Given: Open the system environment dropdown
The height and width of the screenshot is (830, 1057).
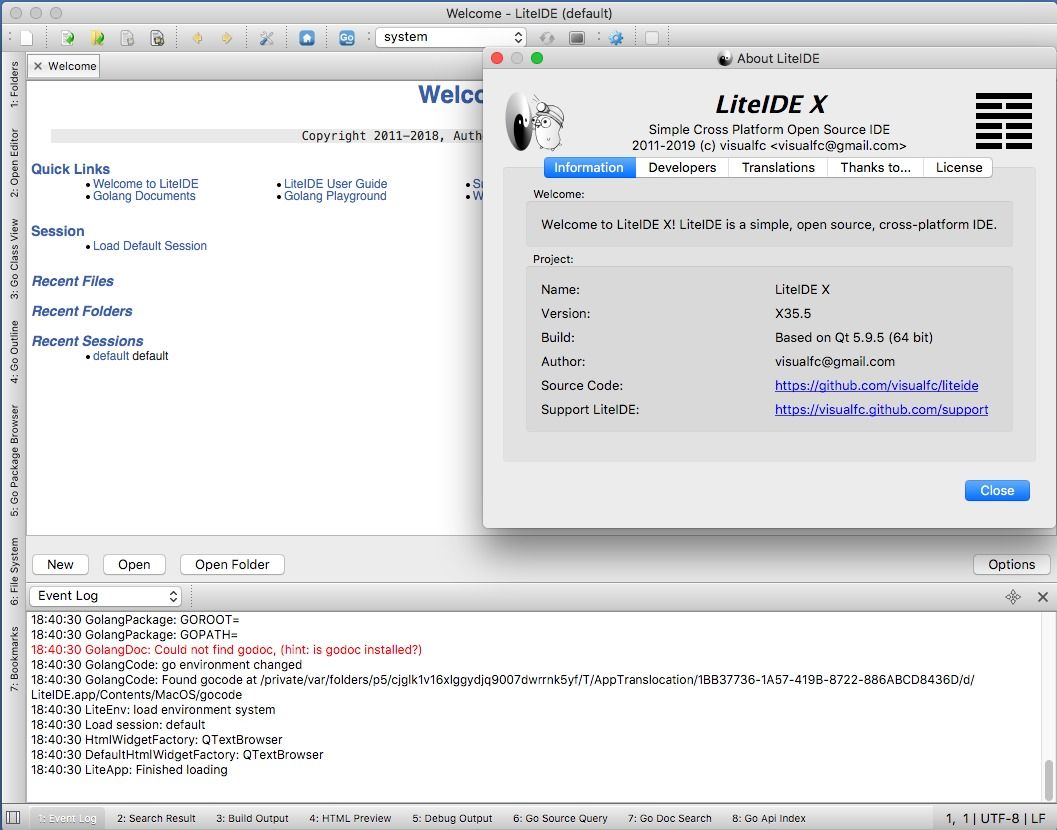Looking at the screenshot, I should tap(450, 37).
